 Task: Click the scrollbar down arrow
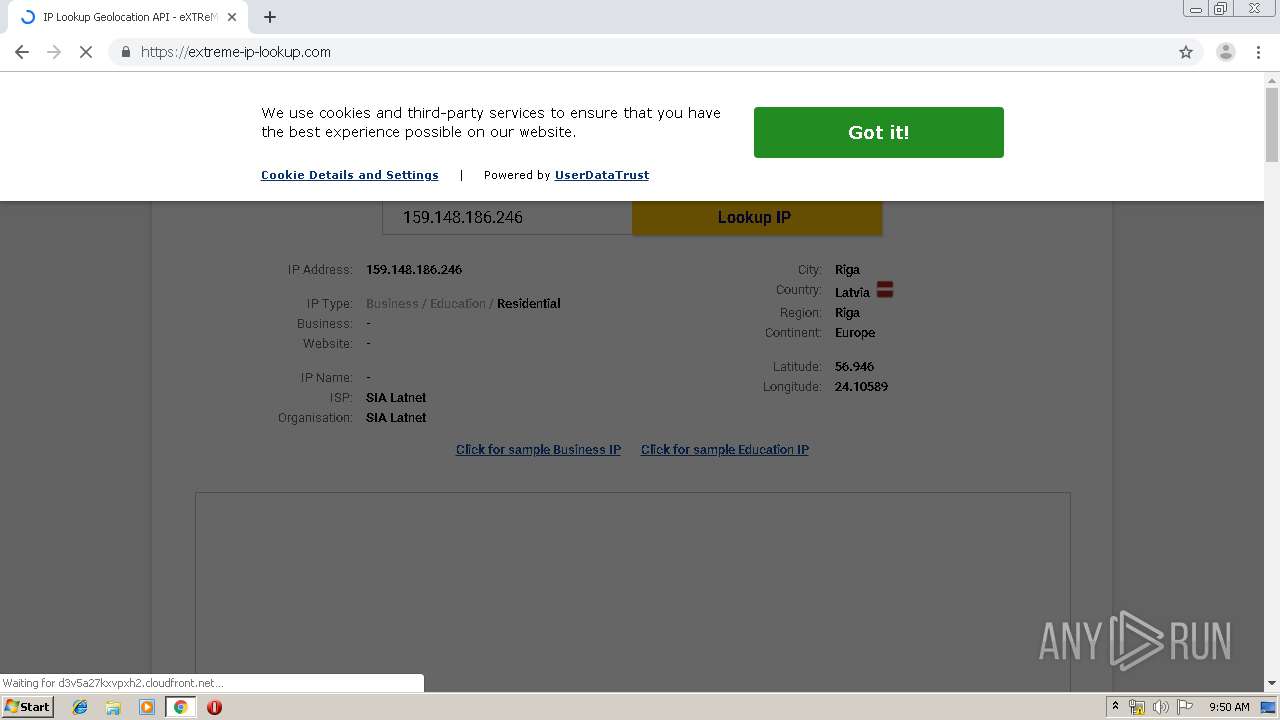1272,683
